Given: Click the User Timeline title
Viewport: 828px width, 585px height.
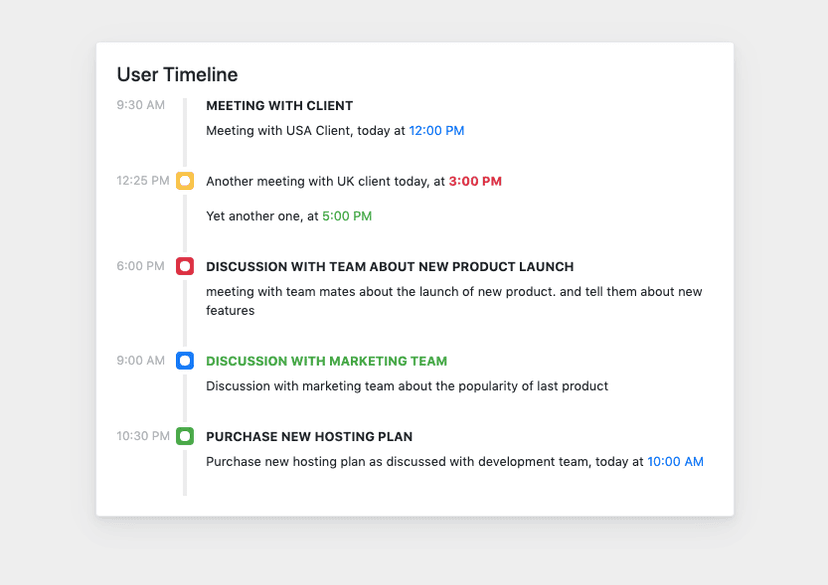Looking at the screenshot, I should tap(177, 74).
